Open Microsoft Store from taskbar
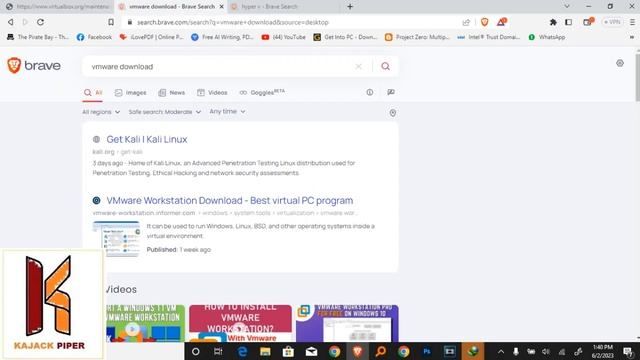The width and height of the screenshot is (640, 360). point(288,351)
